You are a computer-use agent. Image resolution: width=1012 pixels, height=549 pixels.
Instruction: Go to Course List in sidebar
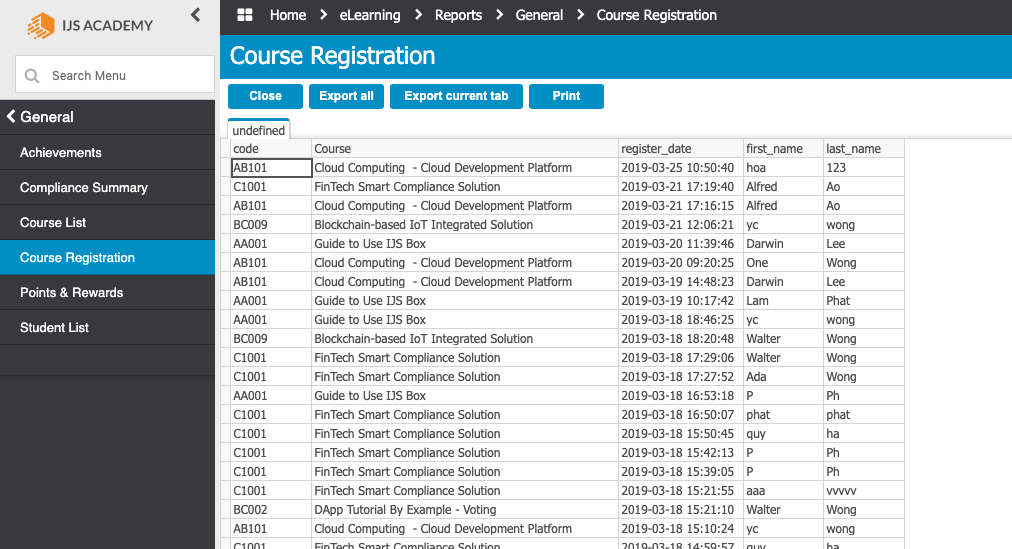click(53, 223)
